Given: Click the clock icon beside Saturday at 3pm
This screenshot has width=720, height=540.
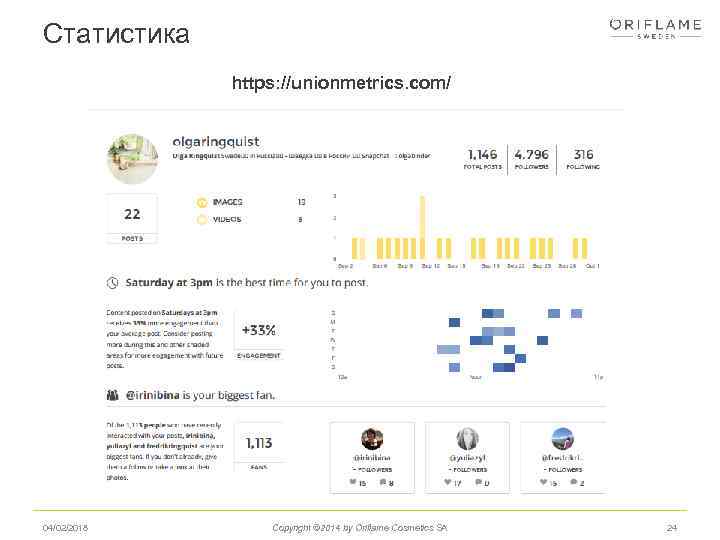Looking at the screenshot, I should coord(115,283).
